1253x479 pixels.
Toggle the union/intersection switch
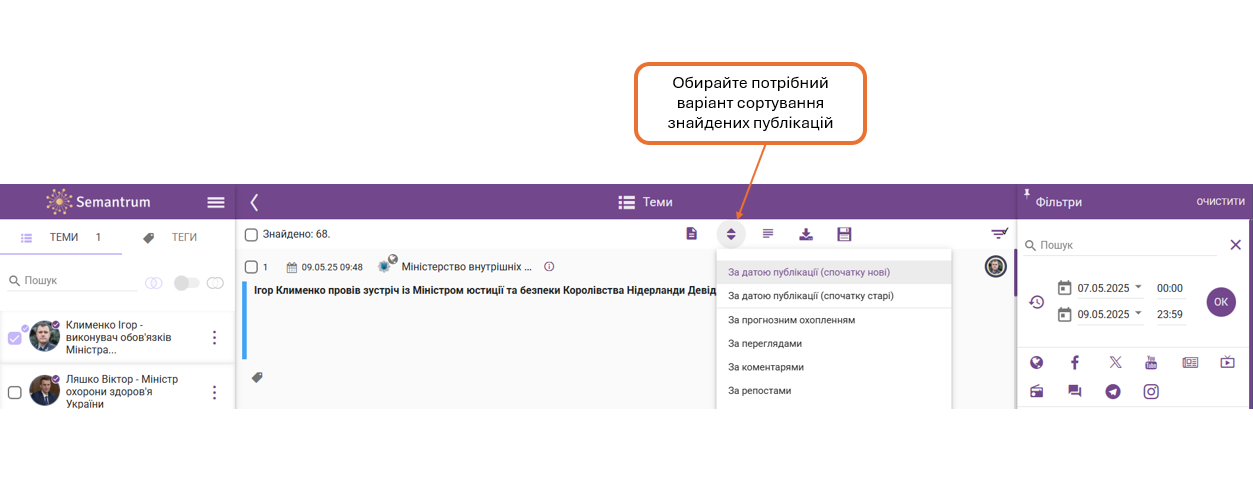coord(185,283)
